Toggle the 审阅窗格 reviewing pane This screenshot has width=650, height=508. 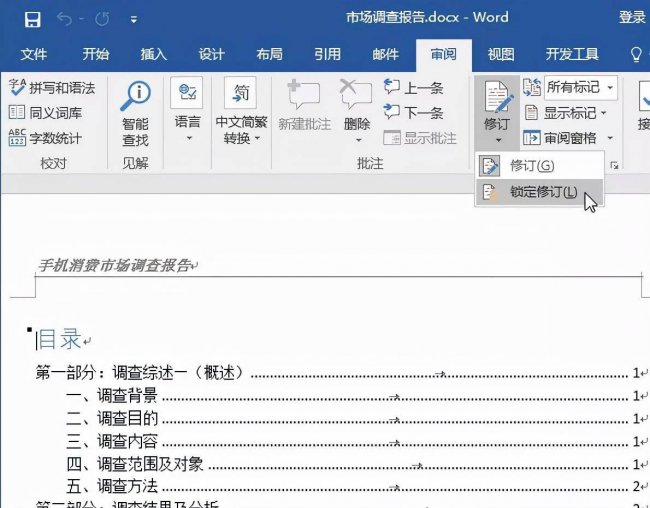pos(560,138)
